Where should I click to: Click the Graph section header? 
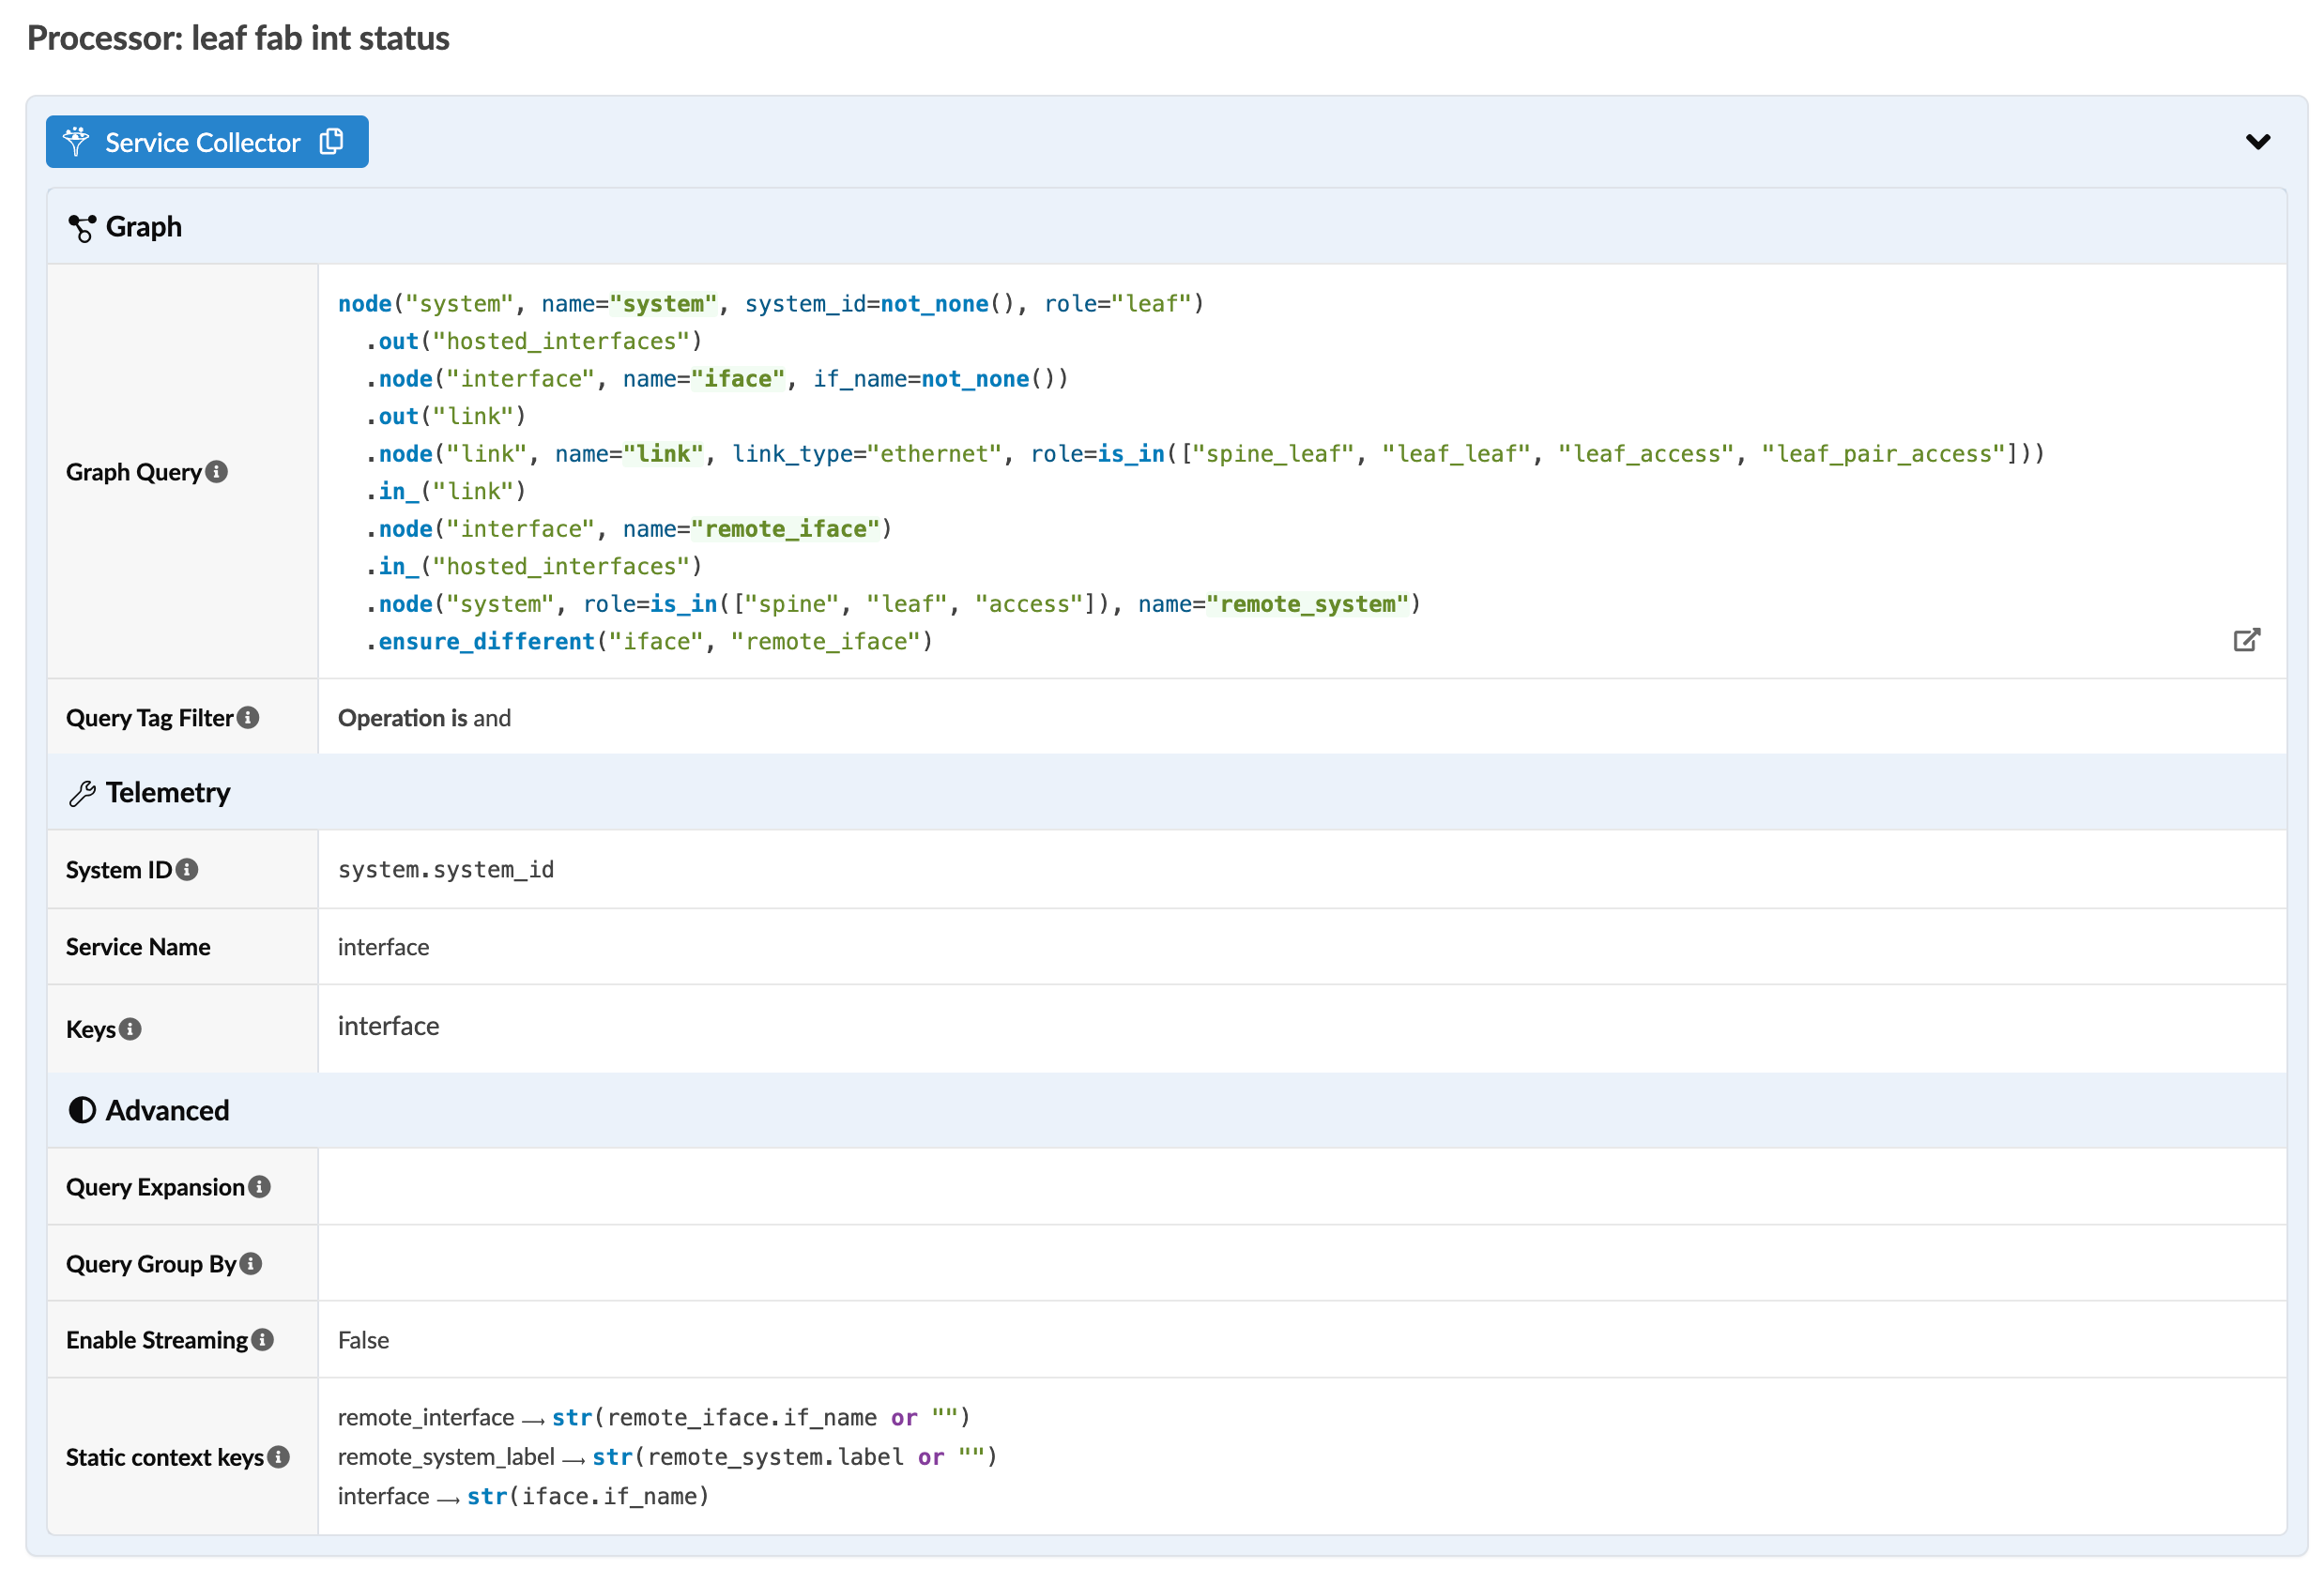click(x=144, y=227)
